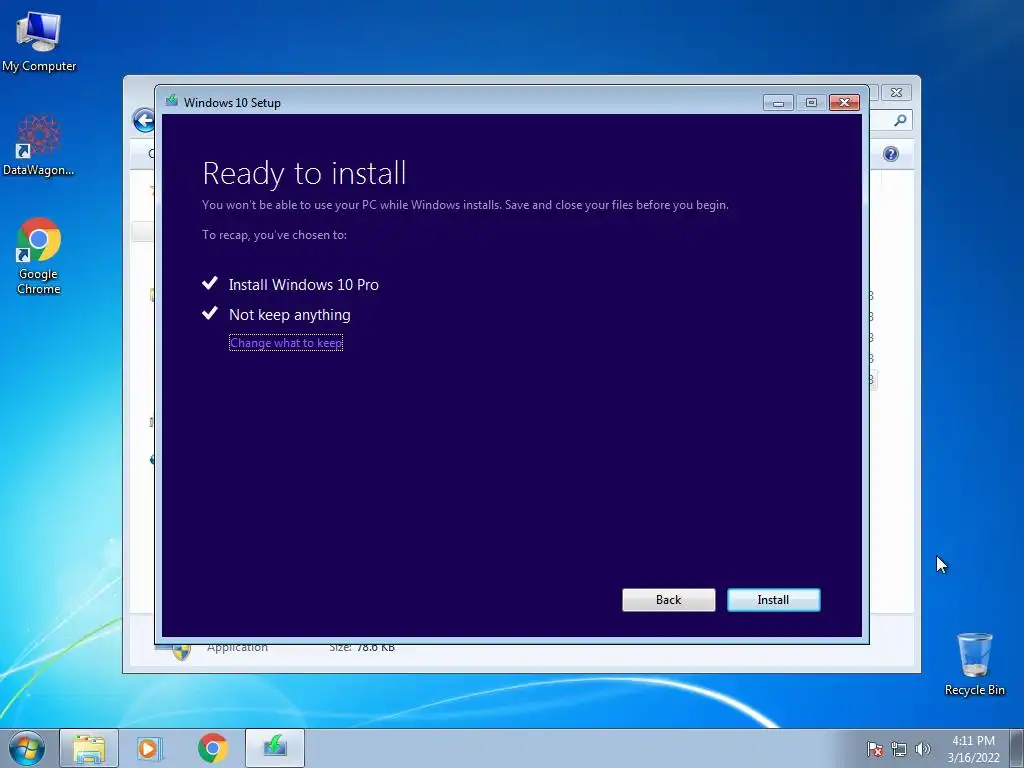Click the Install button
1024x768 pixels.
pos(773,600)
